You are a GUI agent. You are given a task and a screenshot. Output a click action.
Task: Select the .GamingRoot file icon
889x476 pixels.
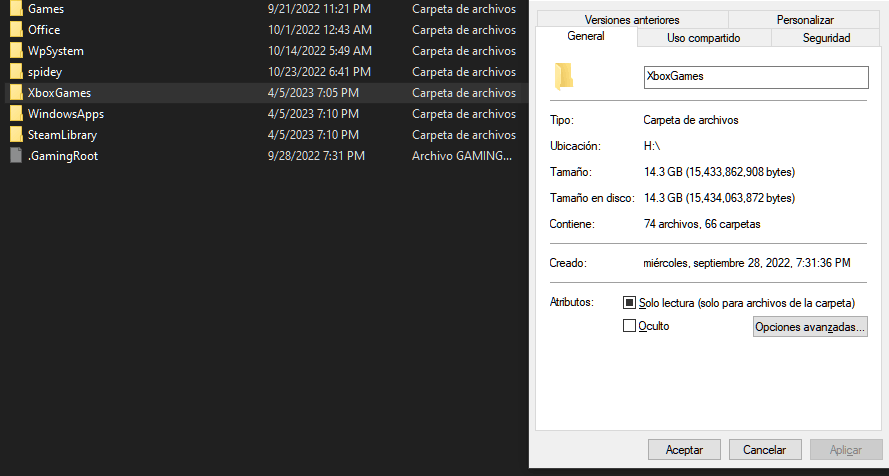(16, 155)
